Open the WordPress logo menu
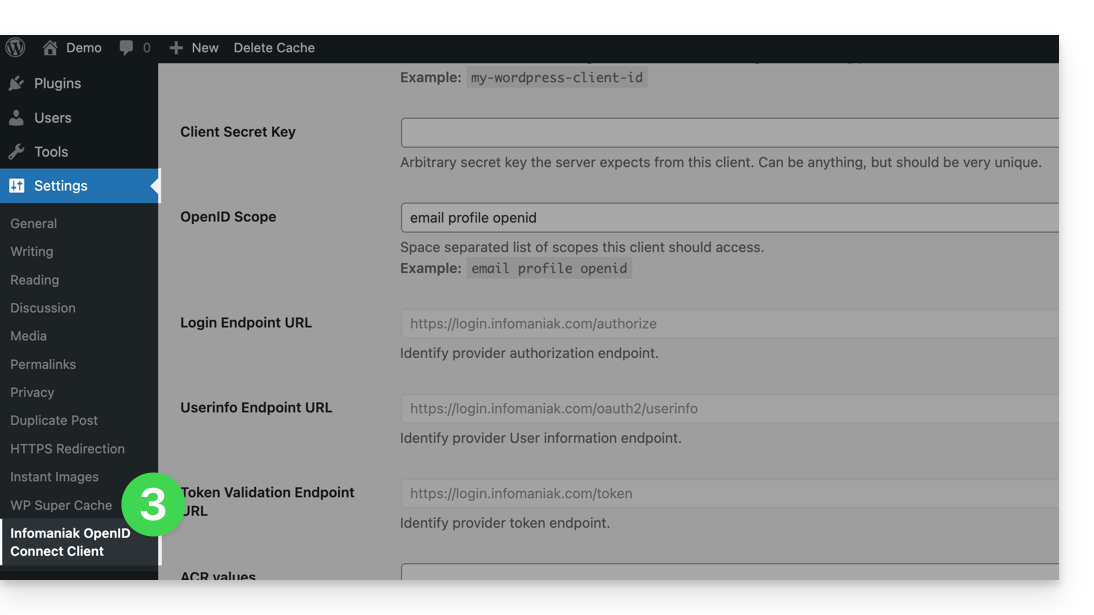This screenshot has height=615, width=1094. coord(15,47)
